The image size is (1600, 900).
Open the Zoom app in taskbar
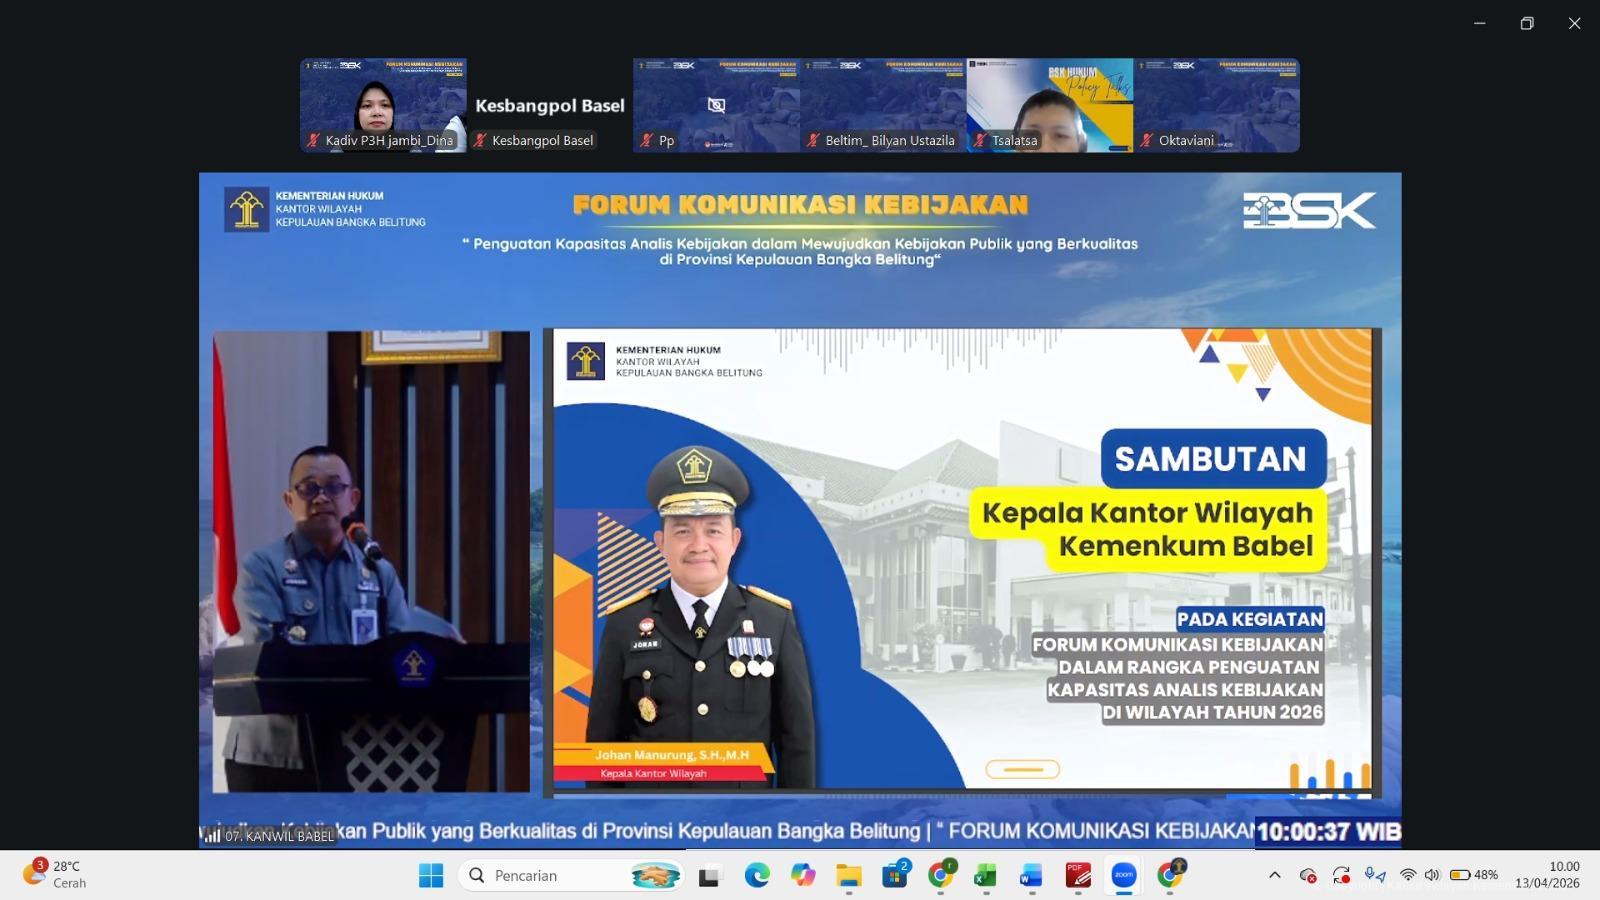1123,875
